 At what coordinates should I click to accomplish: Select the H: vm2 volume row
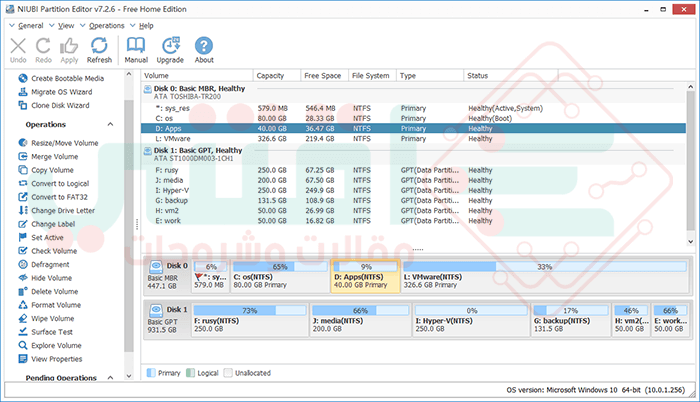(x=413, y=210)
